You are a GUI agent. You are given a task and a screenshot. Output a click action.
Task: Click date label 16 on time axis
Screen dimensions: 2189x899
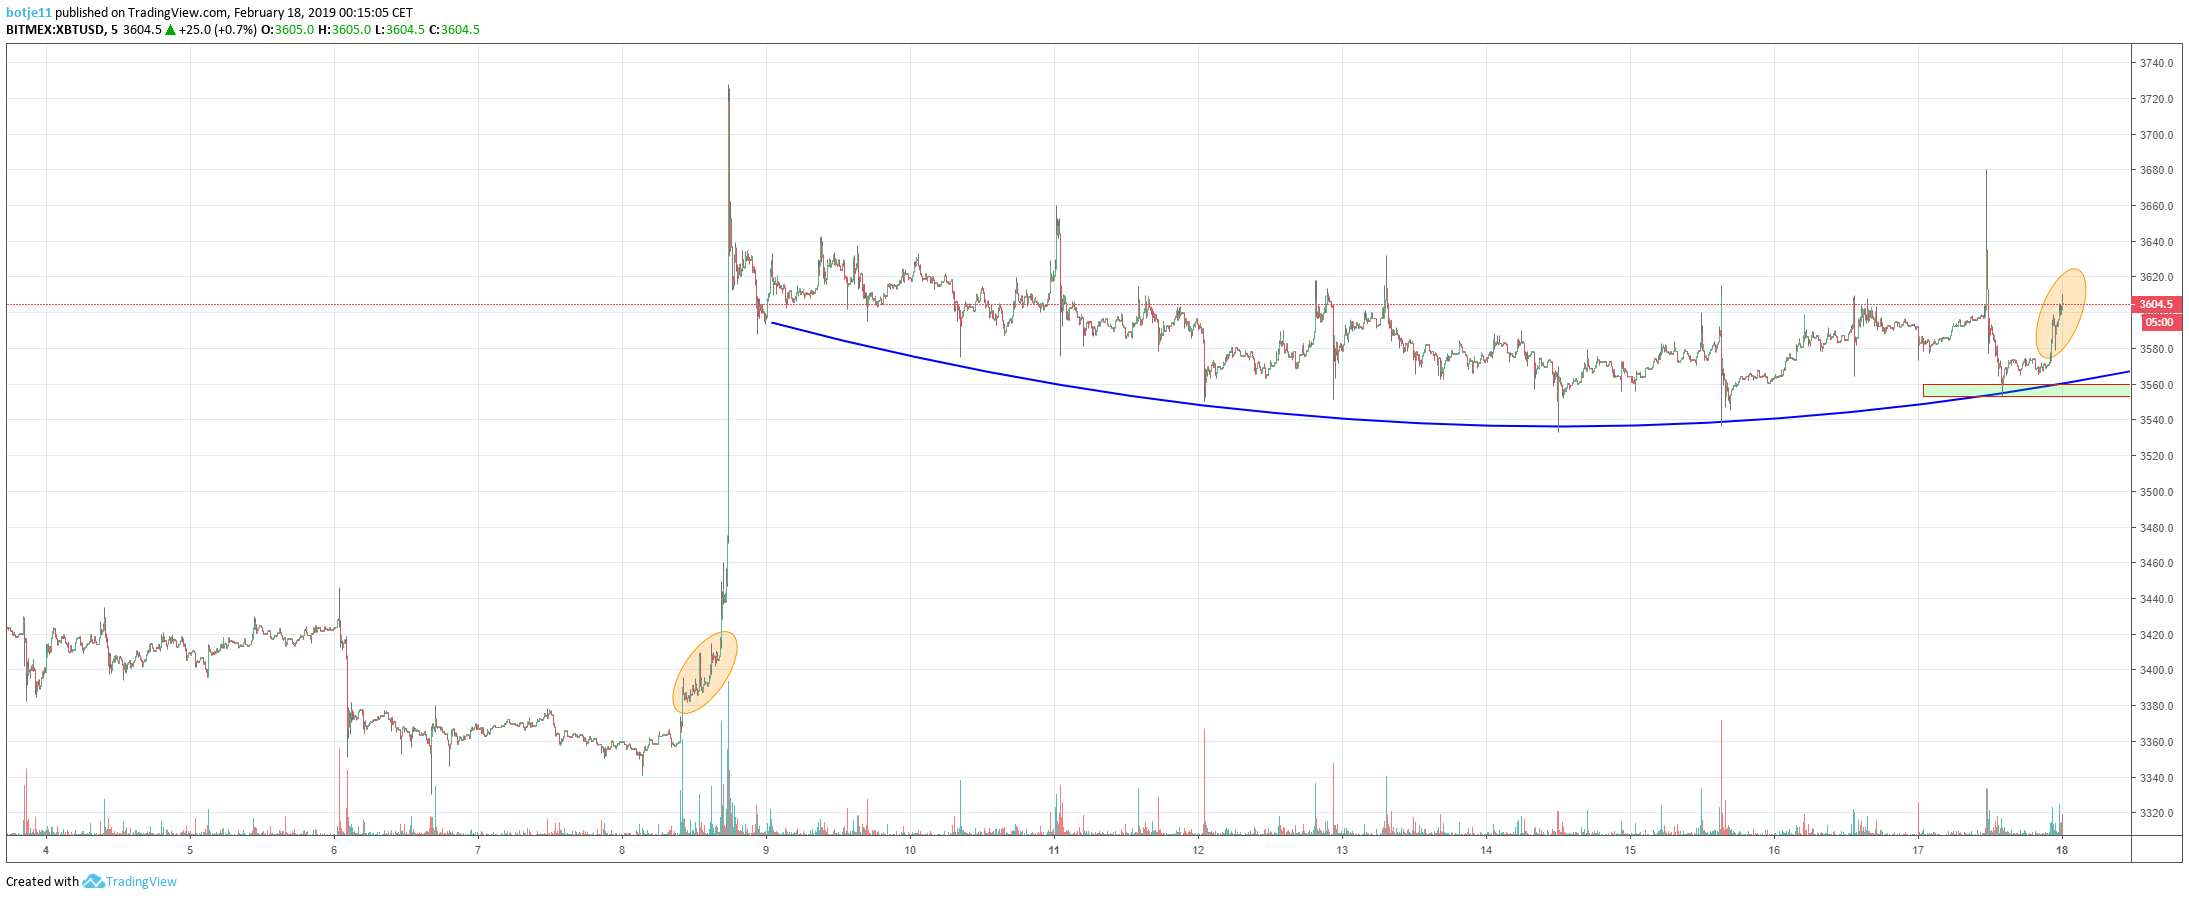1774,851
